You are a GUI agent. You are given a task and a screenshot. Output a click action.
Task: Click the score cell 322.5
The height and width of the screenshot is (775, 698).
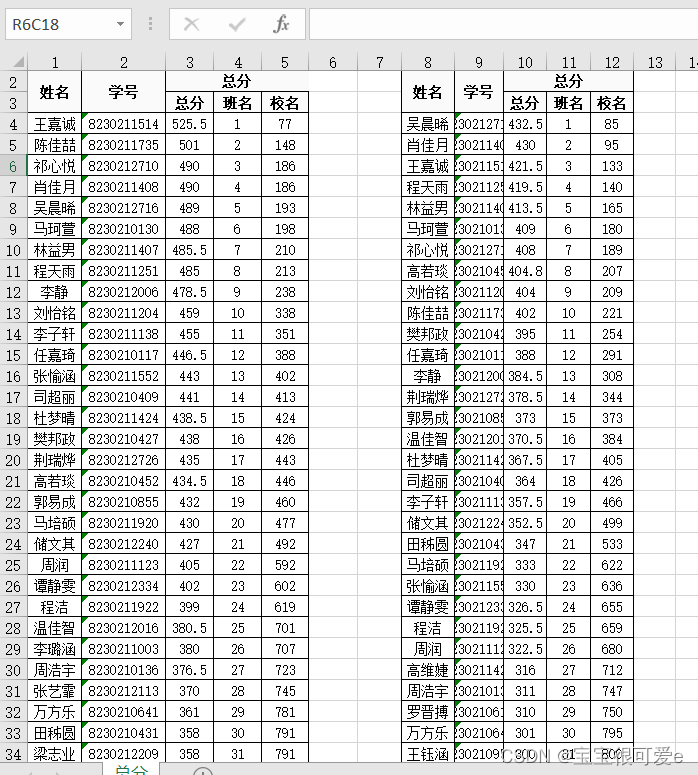coord(525,649)
